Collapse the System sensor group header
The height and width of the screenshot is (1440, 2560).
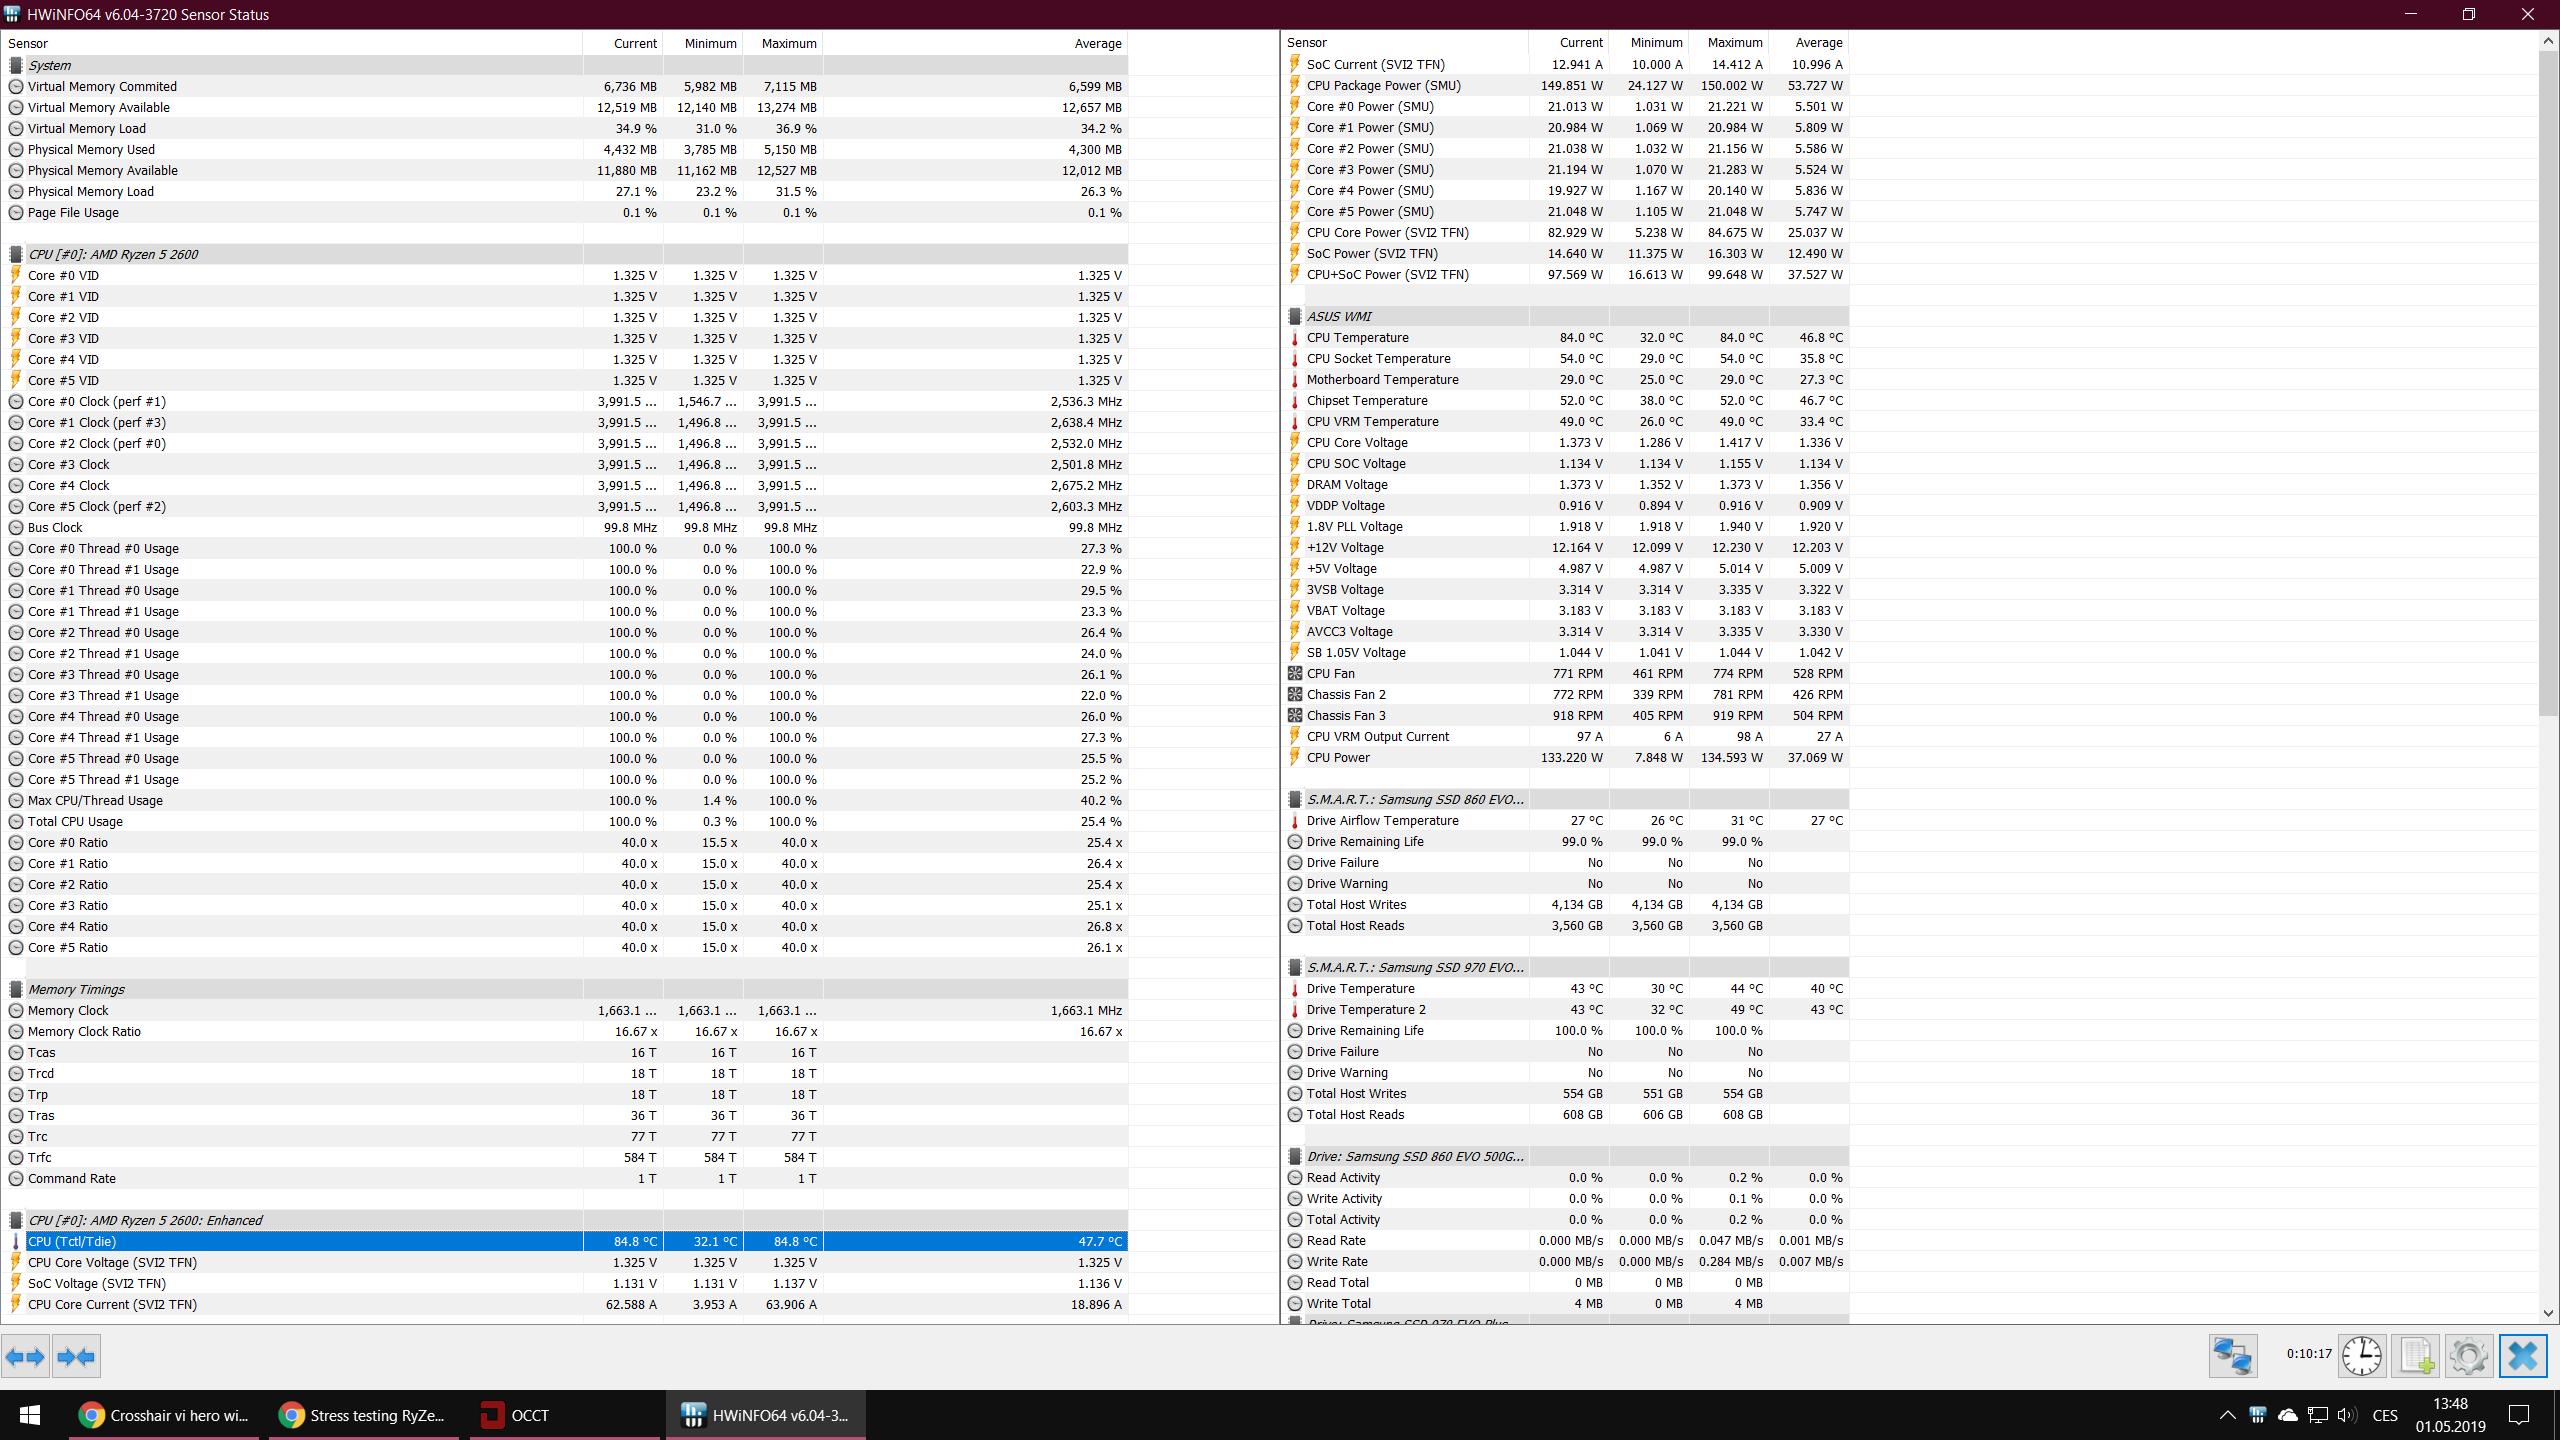pos(50,65)
